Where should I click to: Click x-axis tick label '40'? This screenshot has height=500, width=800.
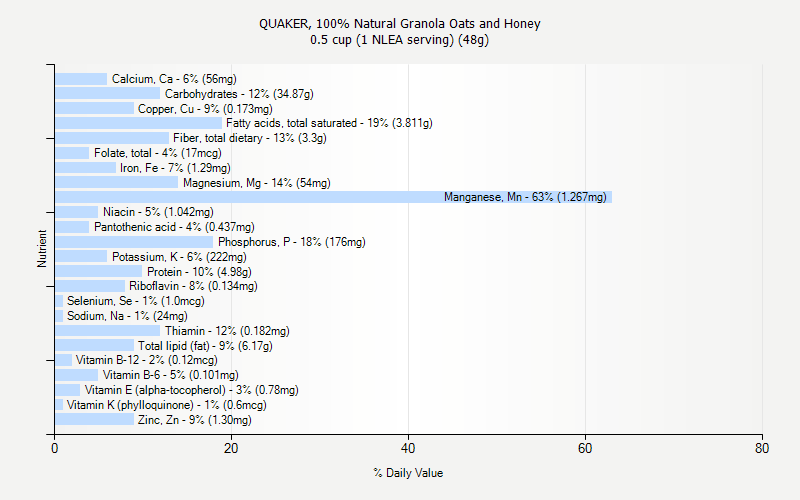tap(408, 448)
